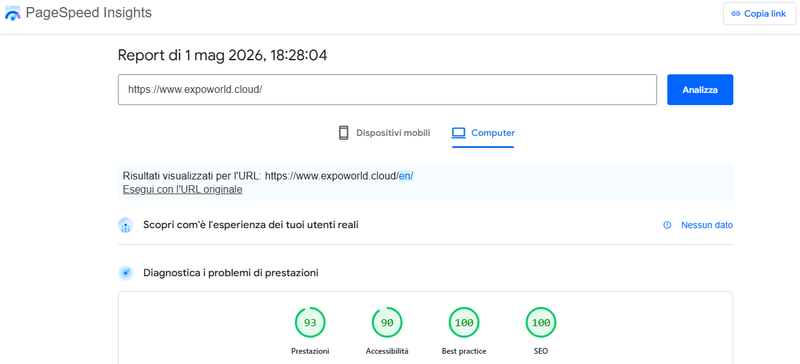
Task: Click the Analizza button
Action: 700,90
